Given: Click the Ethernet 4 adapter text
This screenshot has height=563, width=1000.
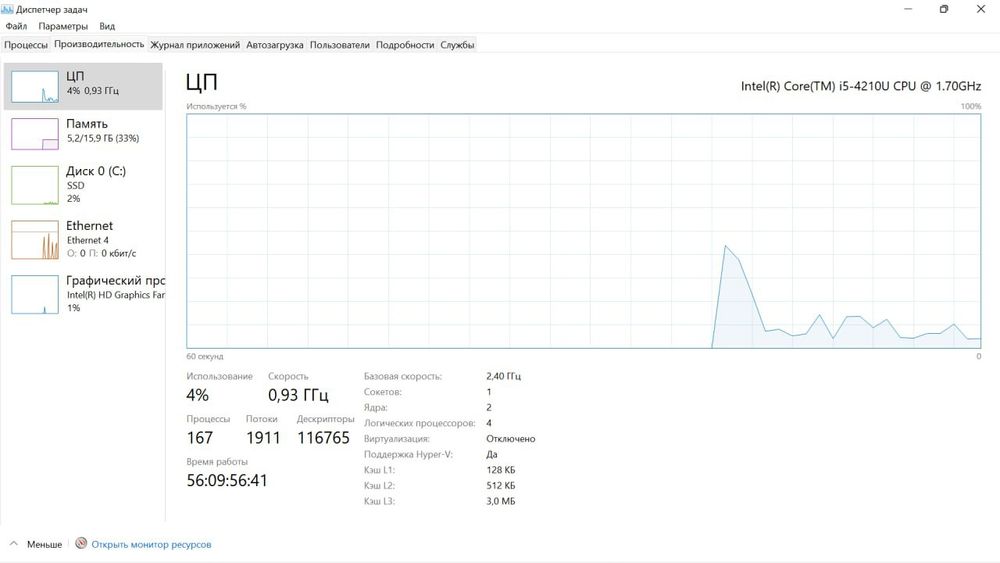Looking at the screenshot, I should coord(88,240).
